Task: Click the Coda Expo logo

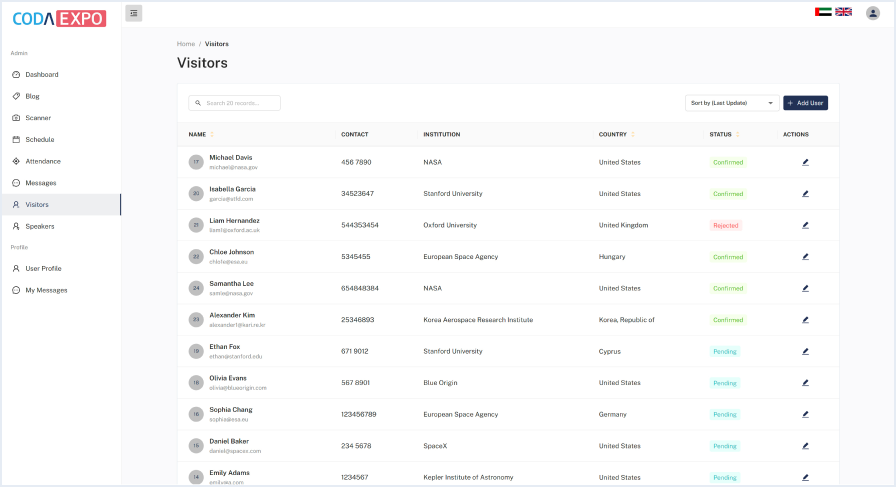Action: 59,18
